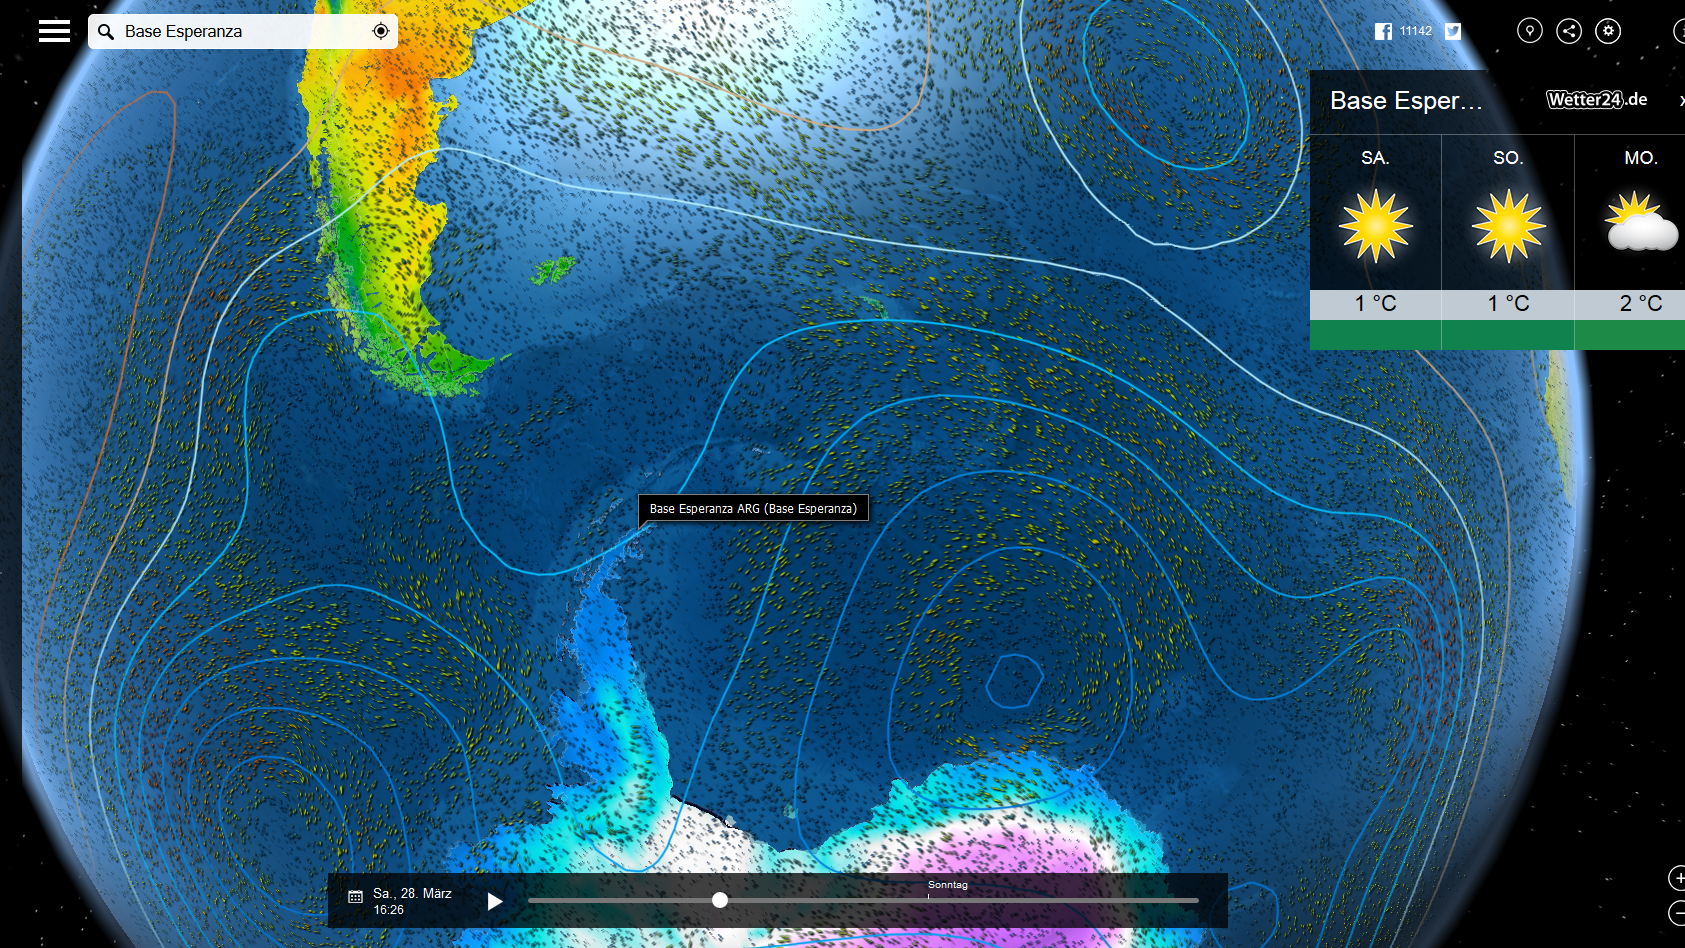
Task: Zoom out with the minus button
Action: pos(1677,912)
